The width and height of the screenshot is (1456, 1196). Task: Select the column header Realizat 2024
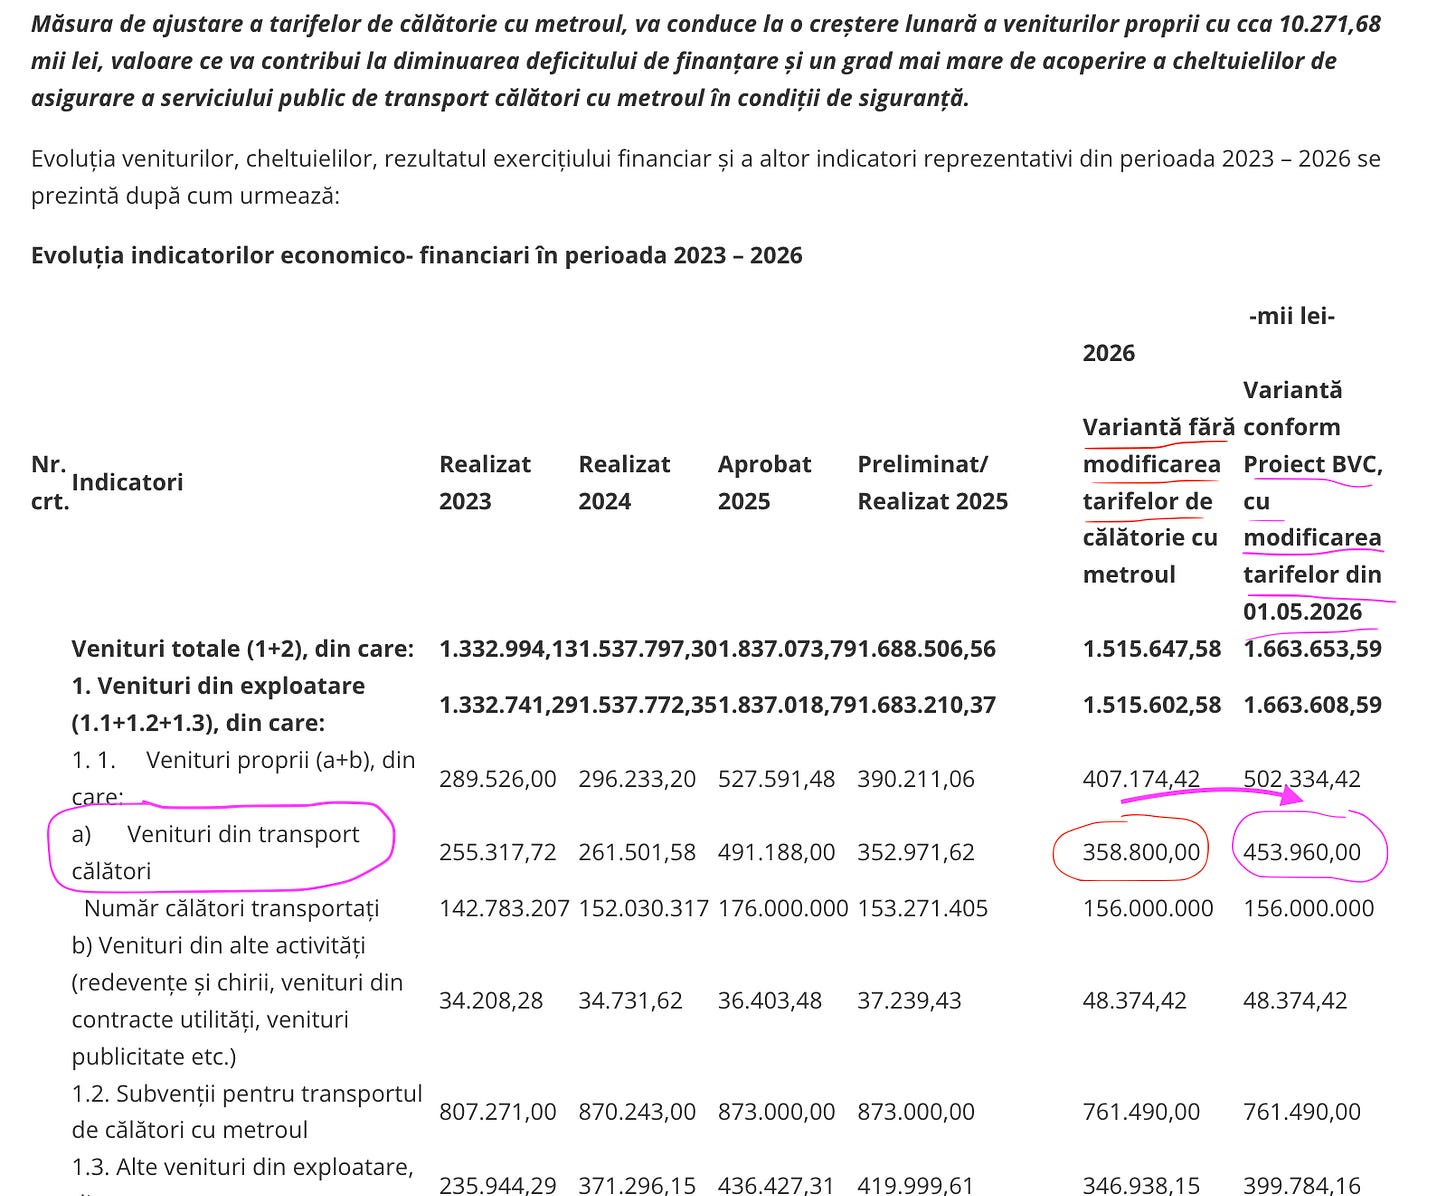pos(626,482)
